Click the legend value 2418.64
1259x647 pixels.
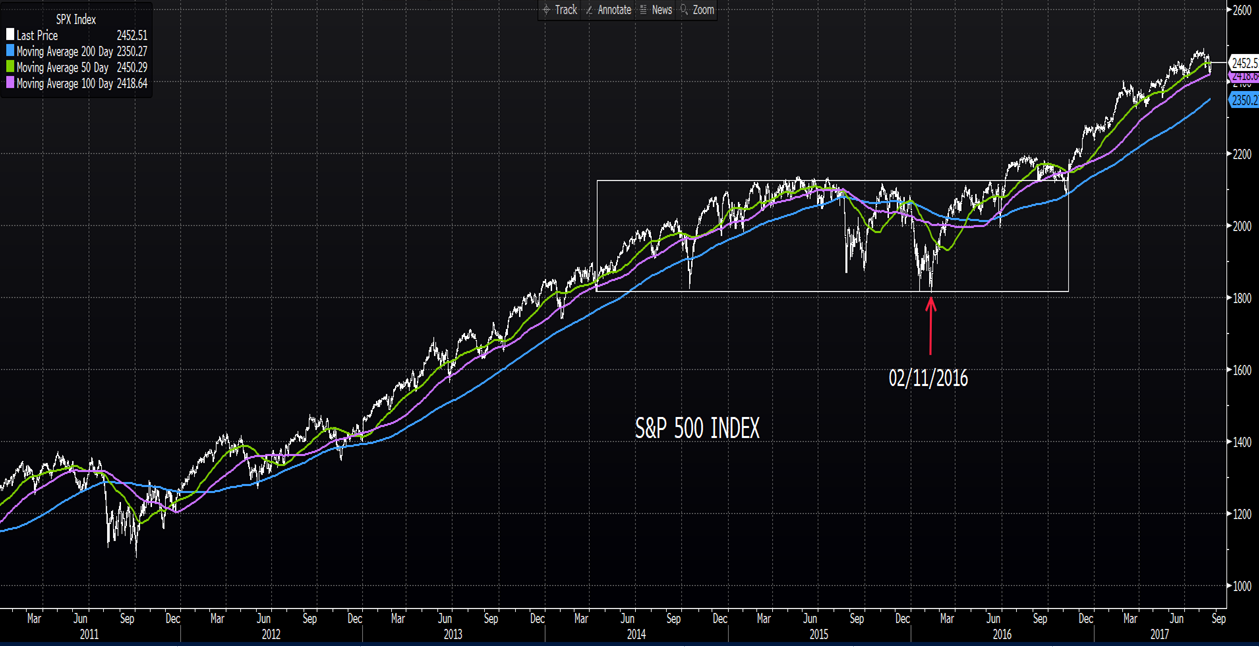click(x=132, y=84)
